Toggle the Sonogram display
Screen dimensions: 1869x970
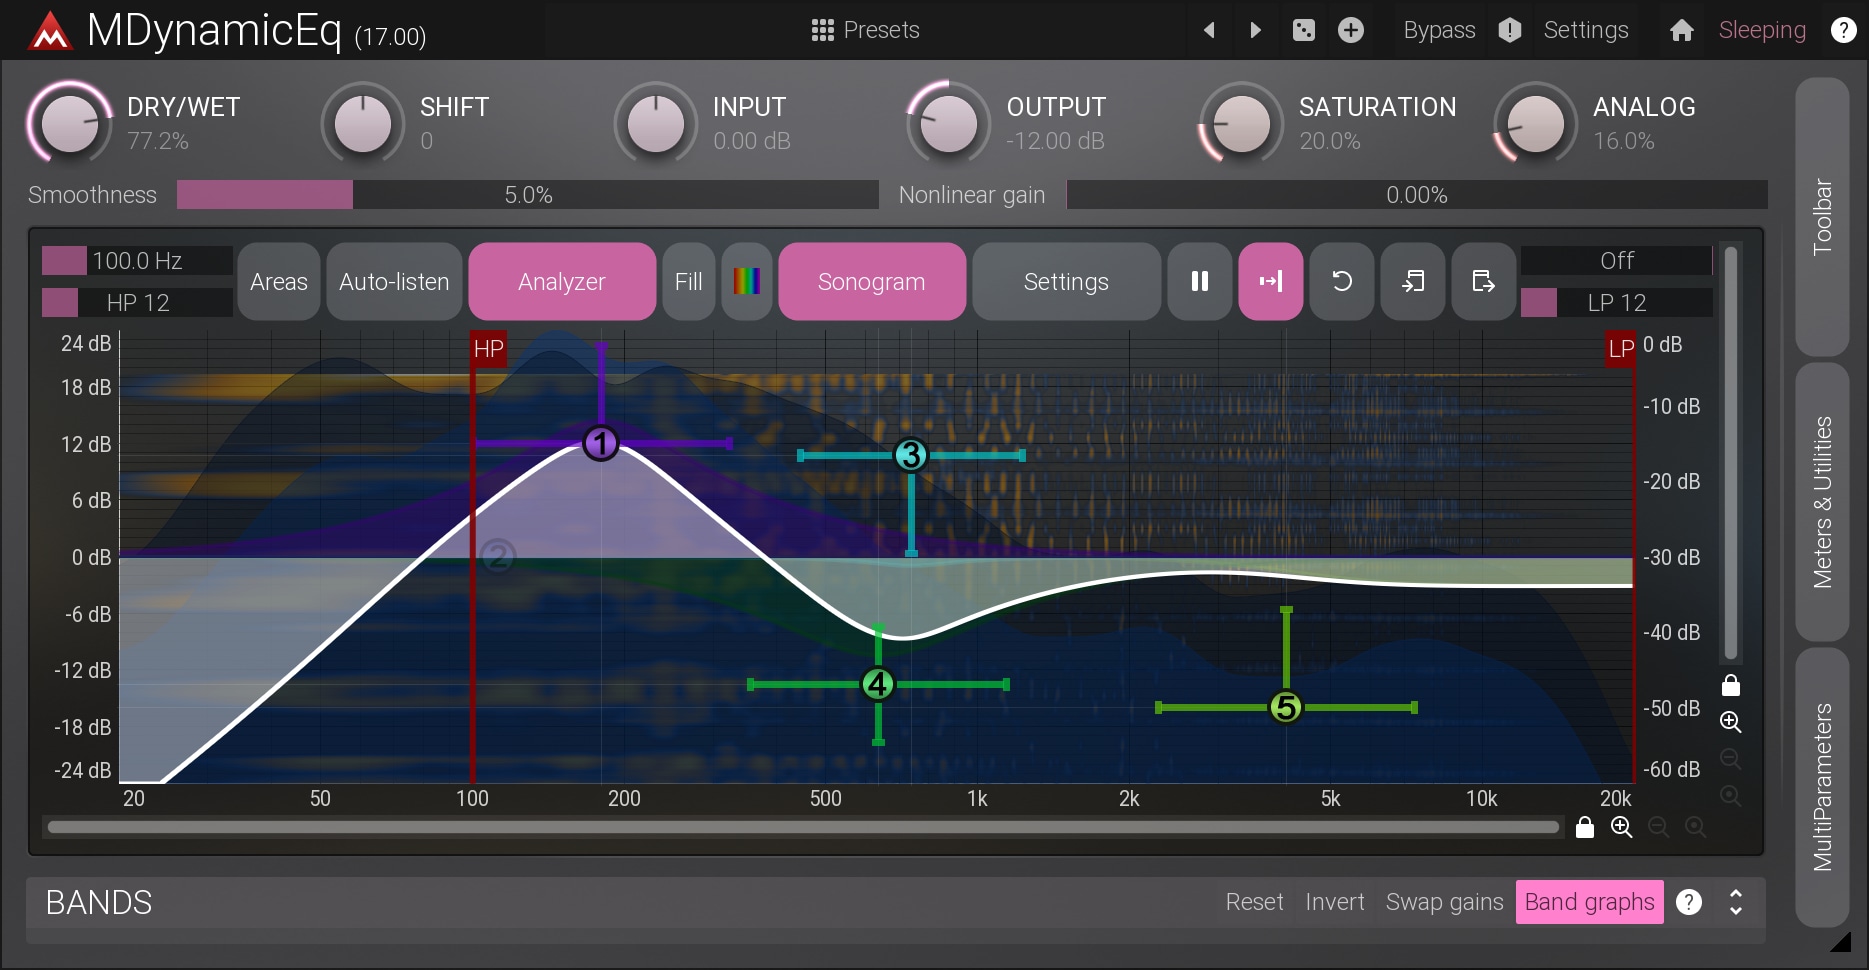coord(871,282)
